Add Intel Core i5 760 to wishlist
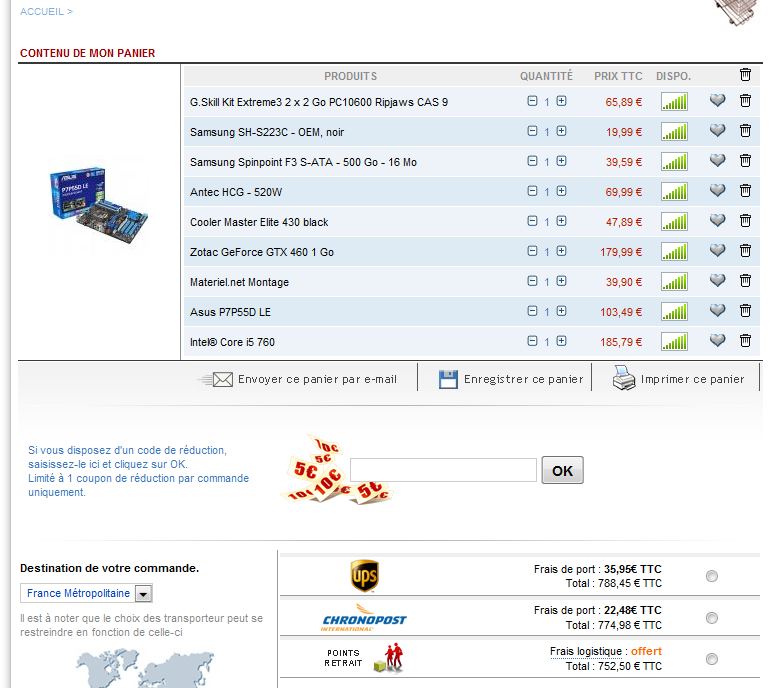This screenshot has height=688, width=769. (x=717, y=341)
